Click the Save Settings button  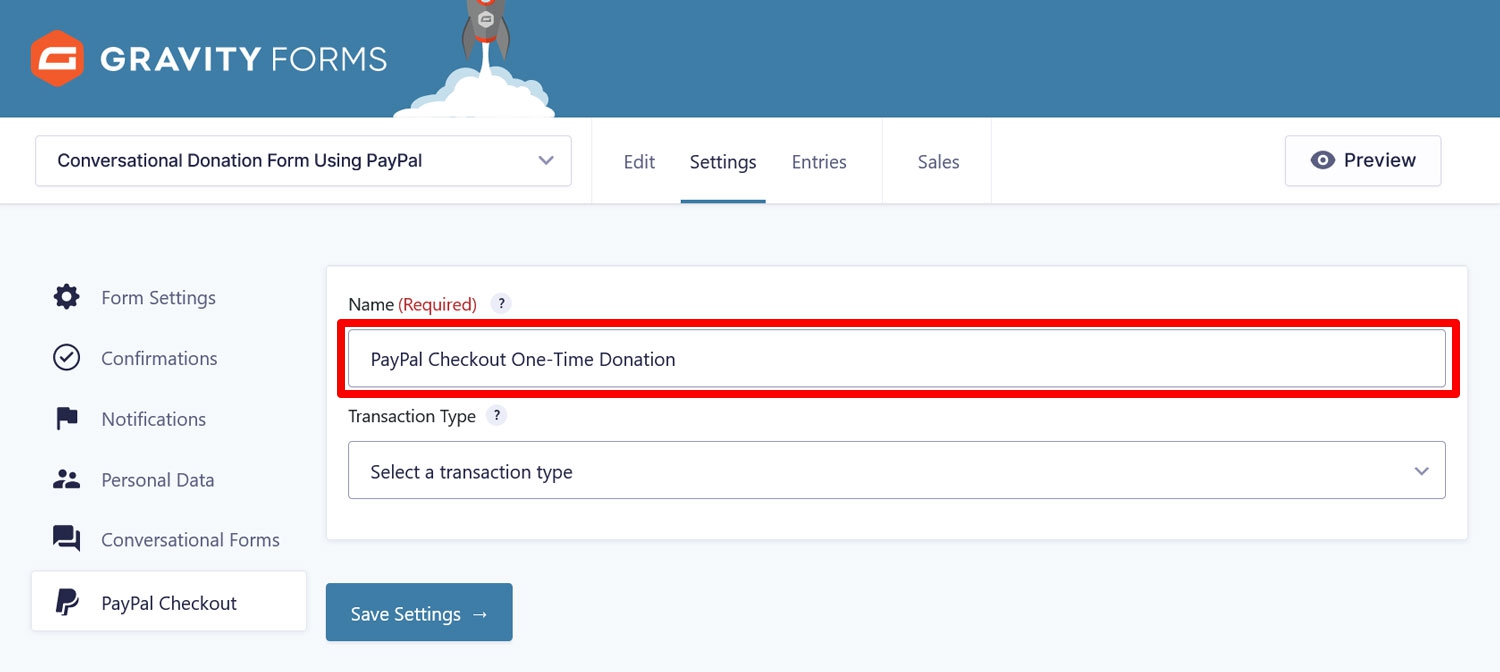[x=419, y=612]
